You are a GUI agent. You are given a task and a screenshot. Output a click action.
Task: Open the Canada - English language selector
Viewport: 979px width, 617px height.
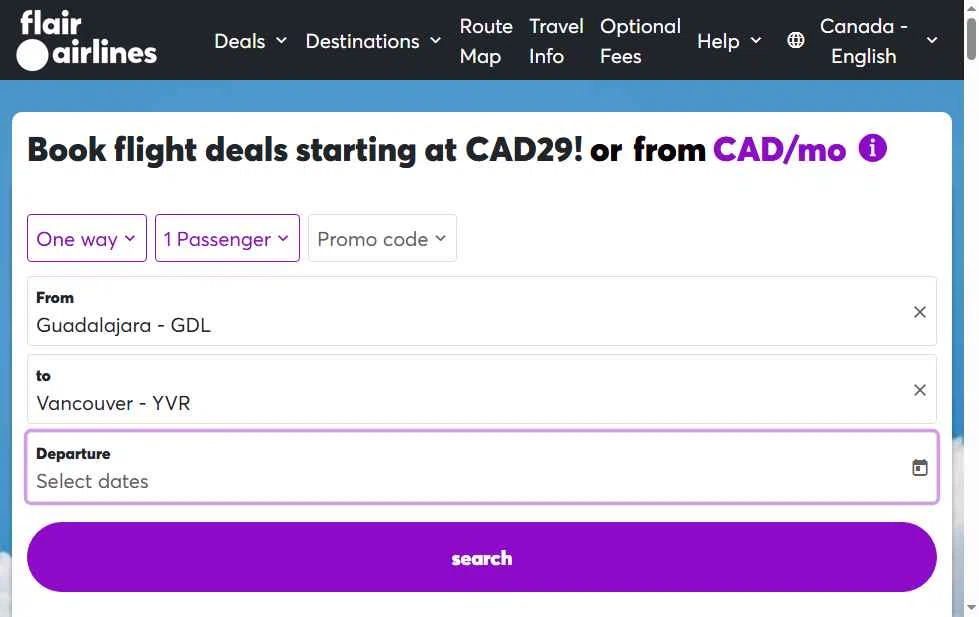(x=878, y=41)
